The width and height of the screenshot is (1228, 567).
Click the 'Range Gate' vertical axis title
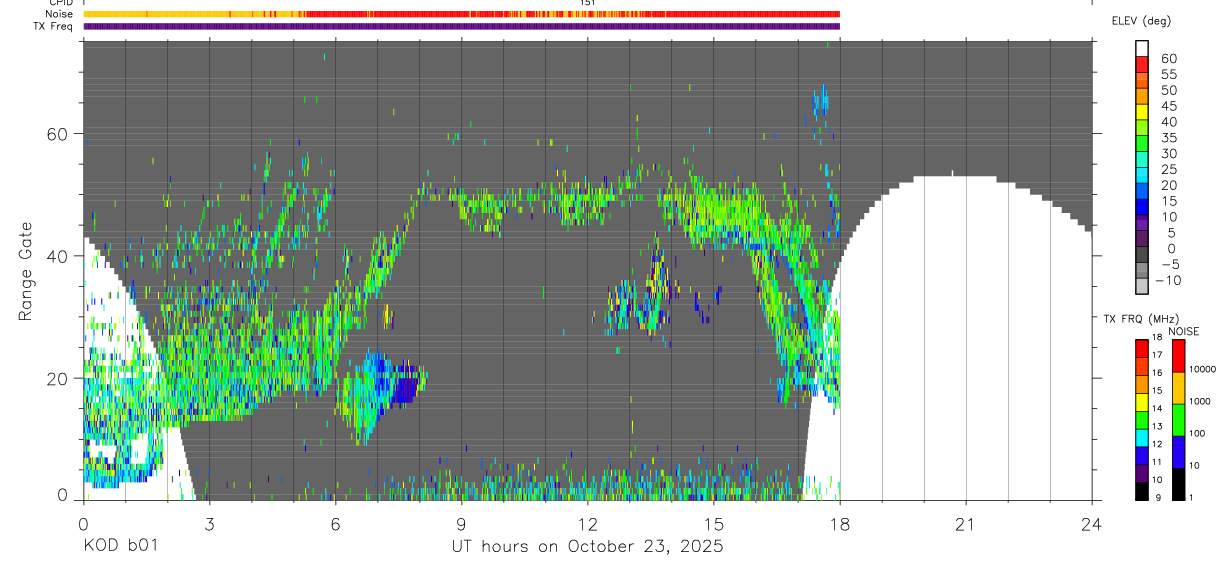(x=25, y=270)
